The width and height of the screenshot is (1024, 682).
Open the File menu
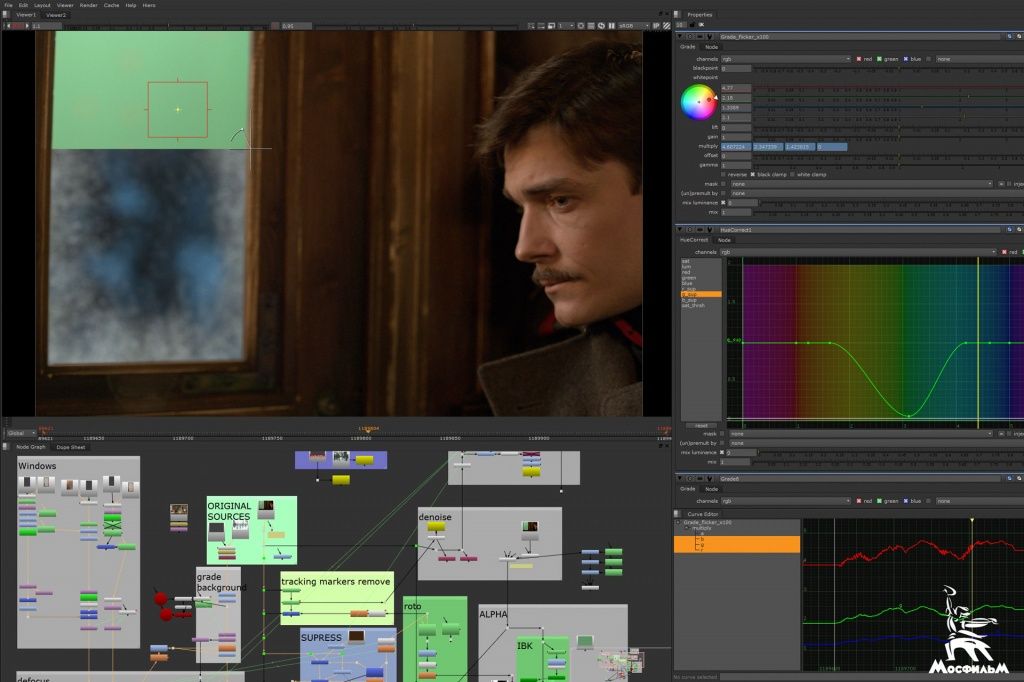(8, 5)
